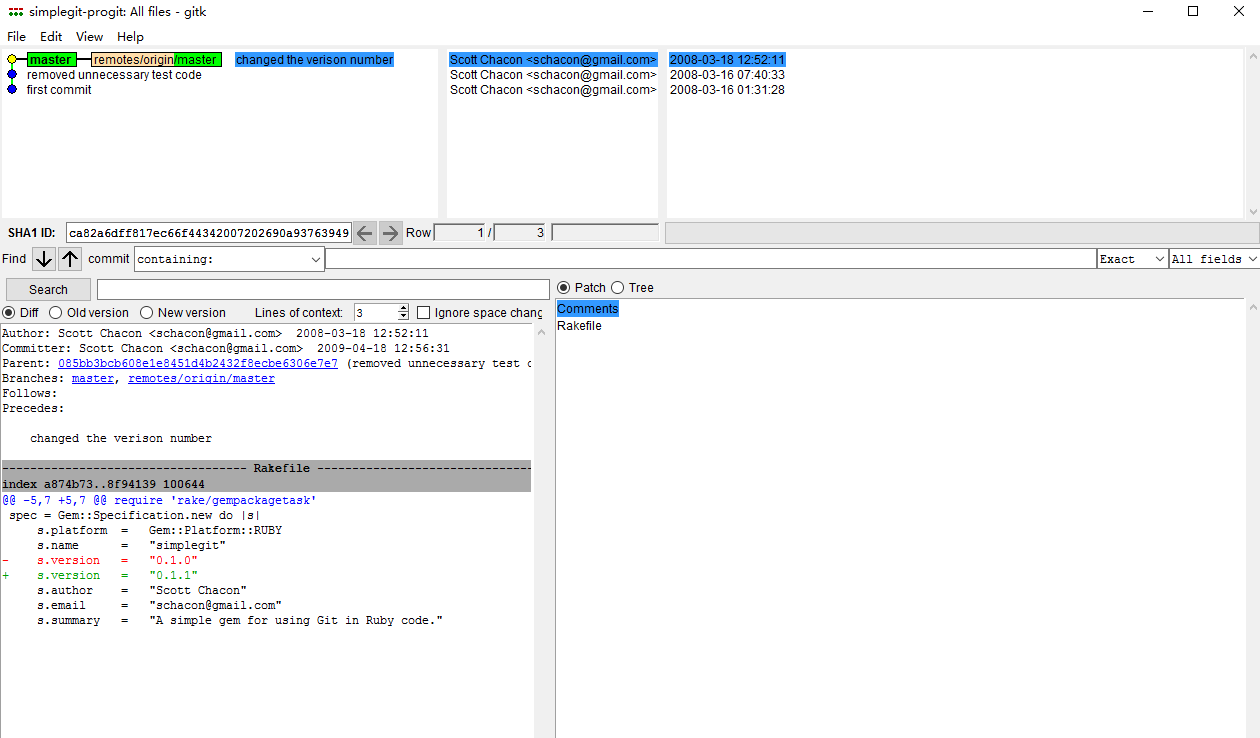Viewport: 1260px width, 738px height.
Task: Click date 2008-03-16 01:31:28
Action: tap(727, 90)
